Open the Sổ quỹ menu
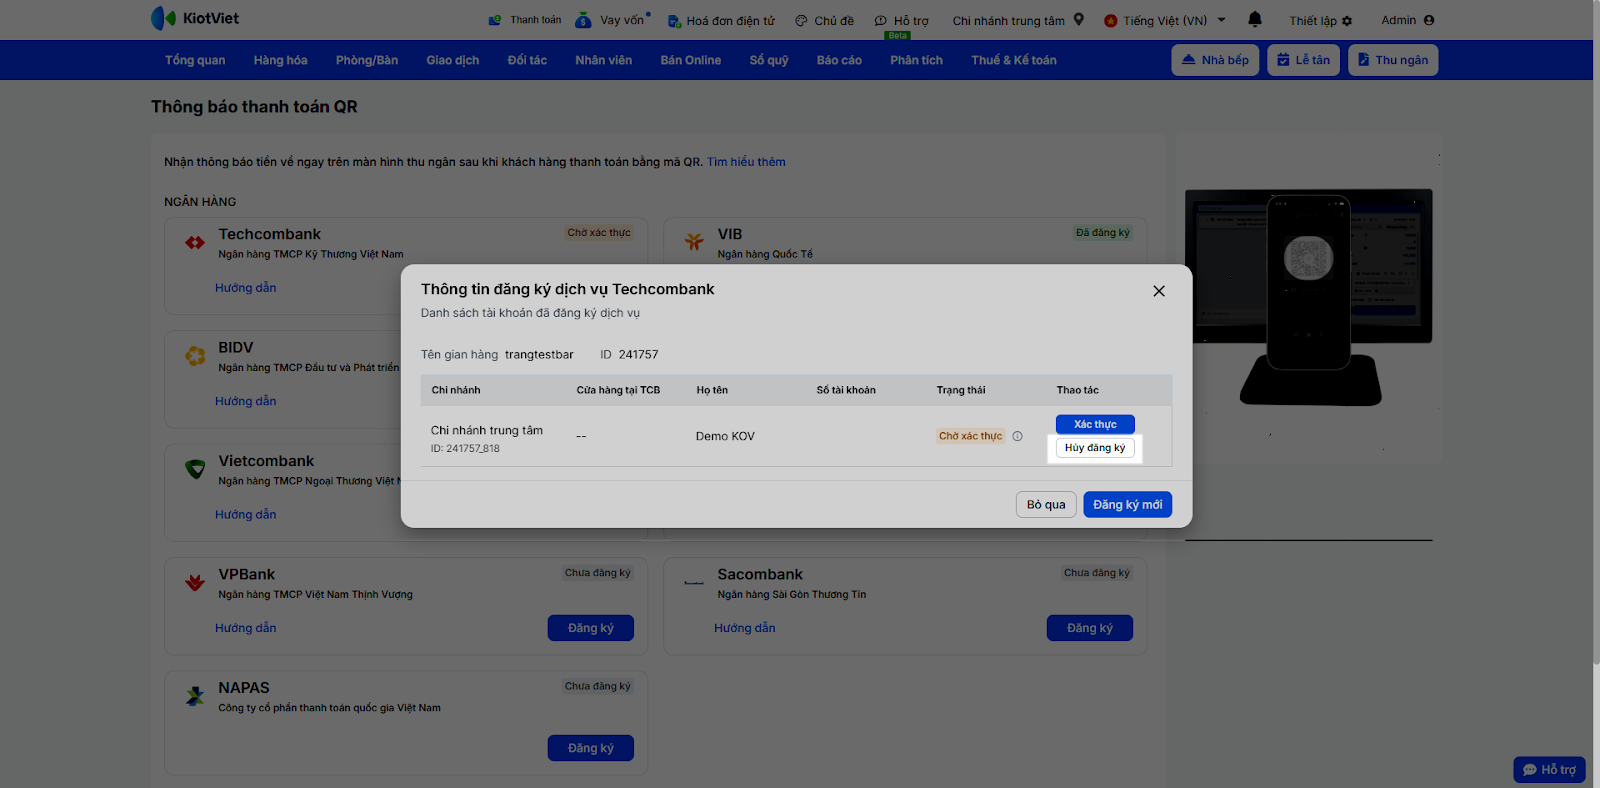This screenshot has width=1600, height=788. click(769, 60)
